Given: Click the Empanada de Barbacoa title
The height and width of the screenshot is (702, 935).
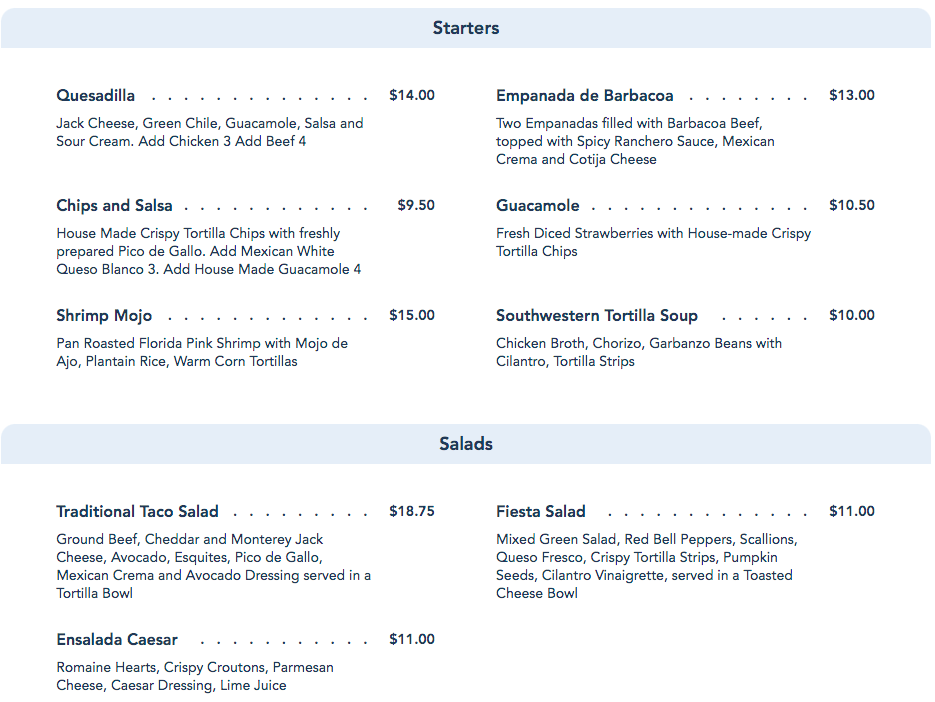Looking at the screenshot, I should pos(585,96).
